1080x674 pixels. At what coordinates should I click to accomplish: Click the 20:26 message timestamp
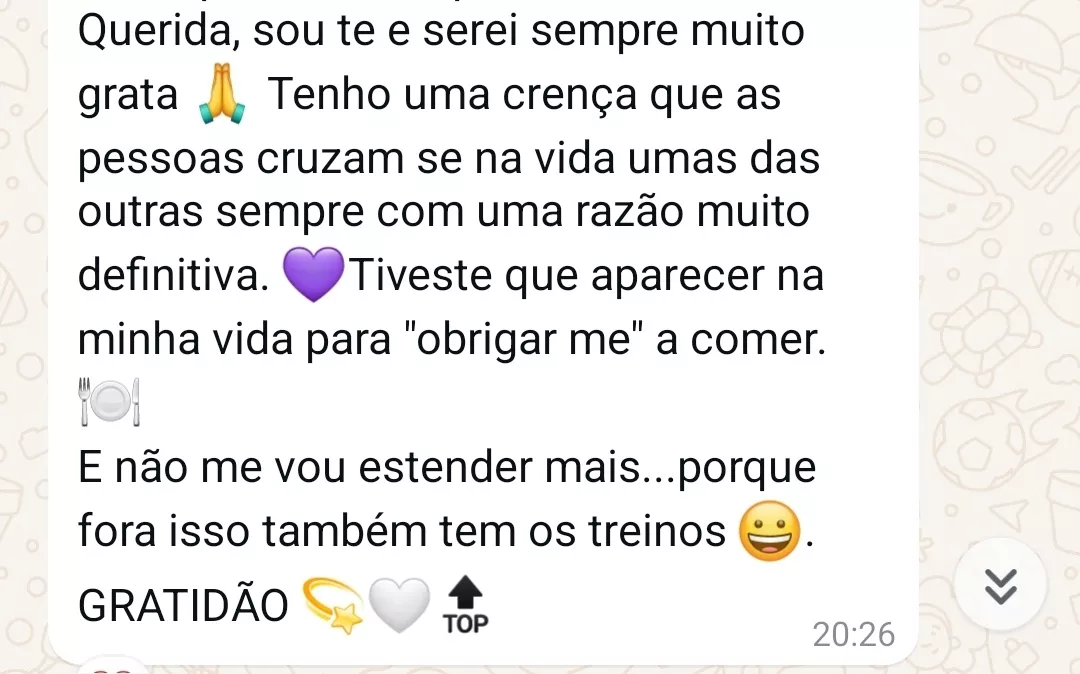[853, 634]
